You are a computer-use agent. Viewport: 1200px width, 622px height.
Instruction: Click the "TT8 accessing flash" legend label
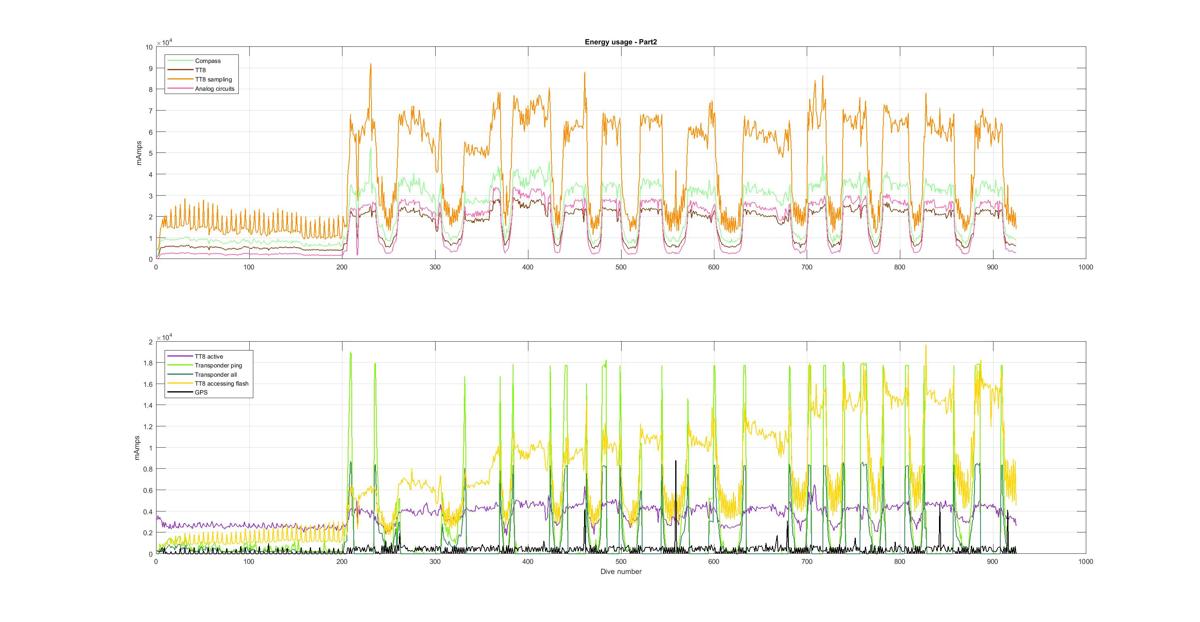[221, 383]
